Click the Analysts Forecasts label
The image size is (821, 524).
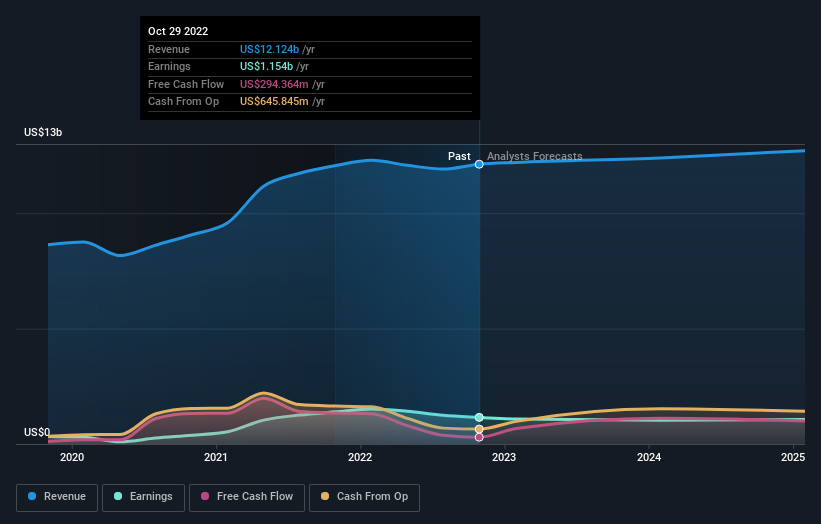tap(534, 156)
